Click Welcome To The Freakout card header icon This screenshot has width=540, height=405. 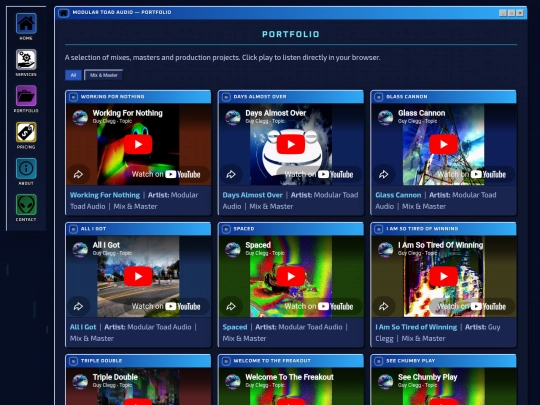[x=226, y=361]
